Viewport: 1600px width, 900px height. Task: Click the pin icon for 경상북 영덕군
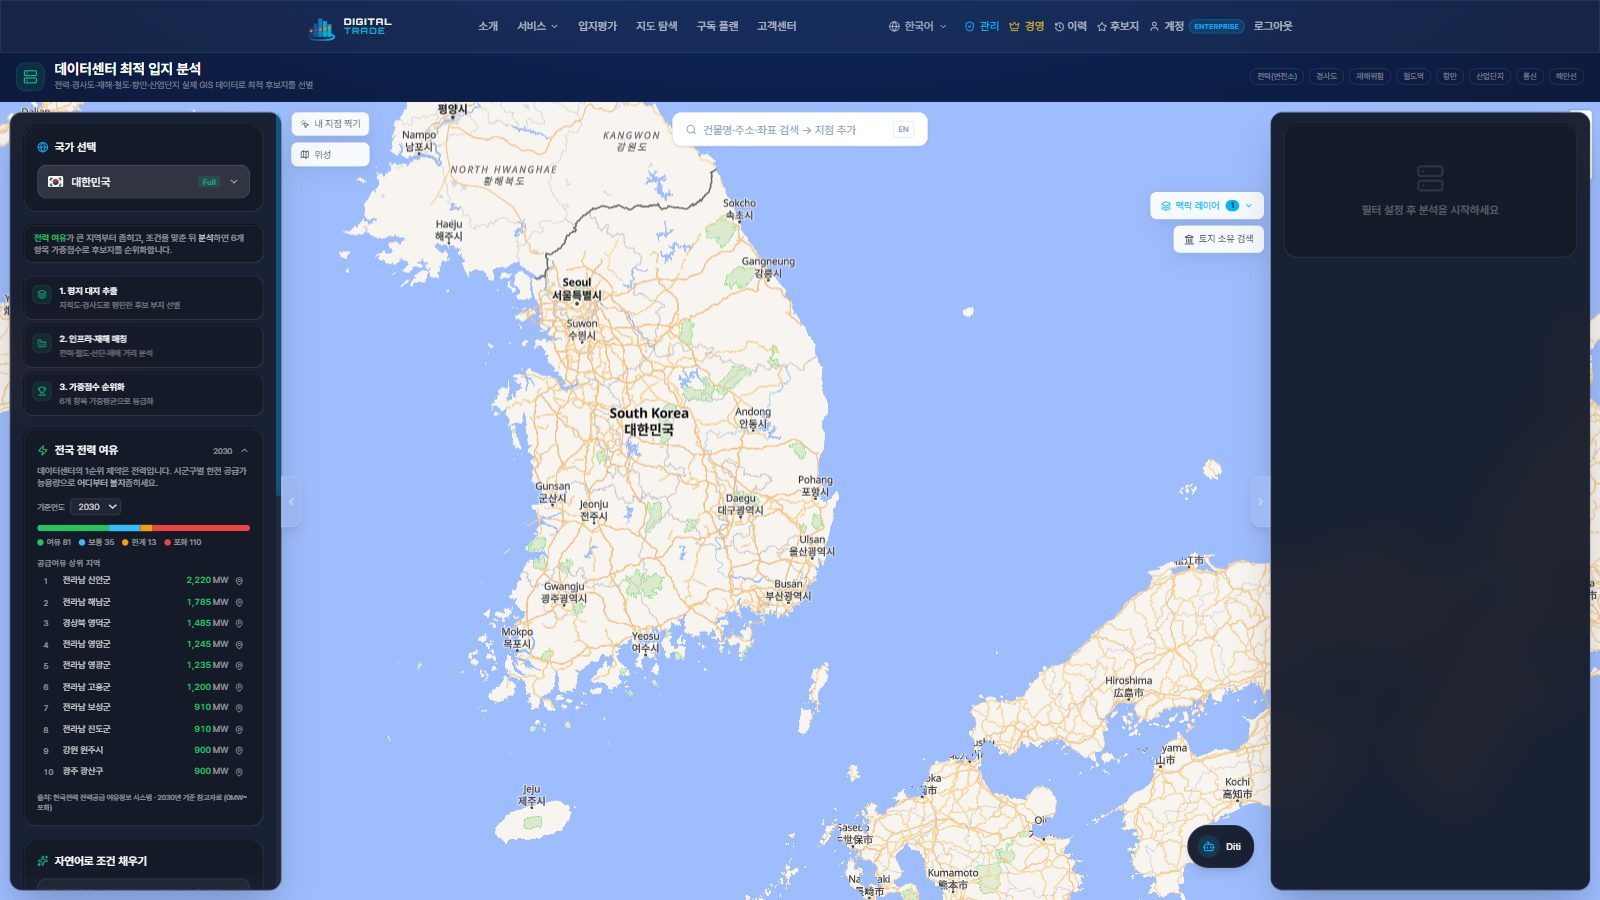(239, 623)
